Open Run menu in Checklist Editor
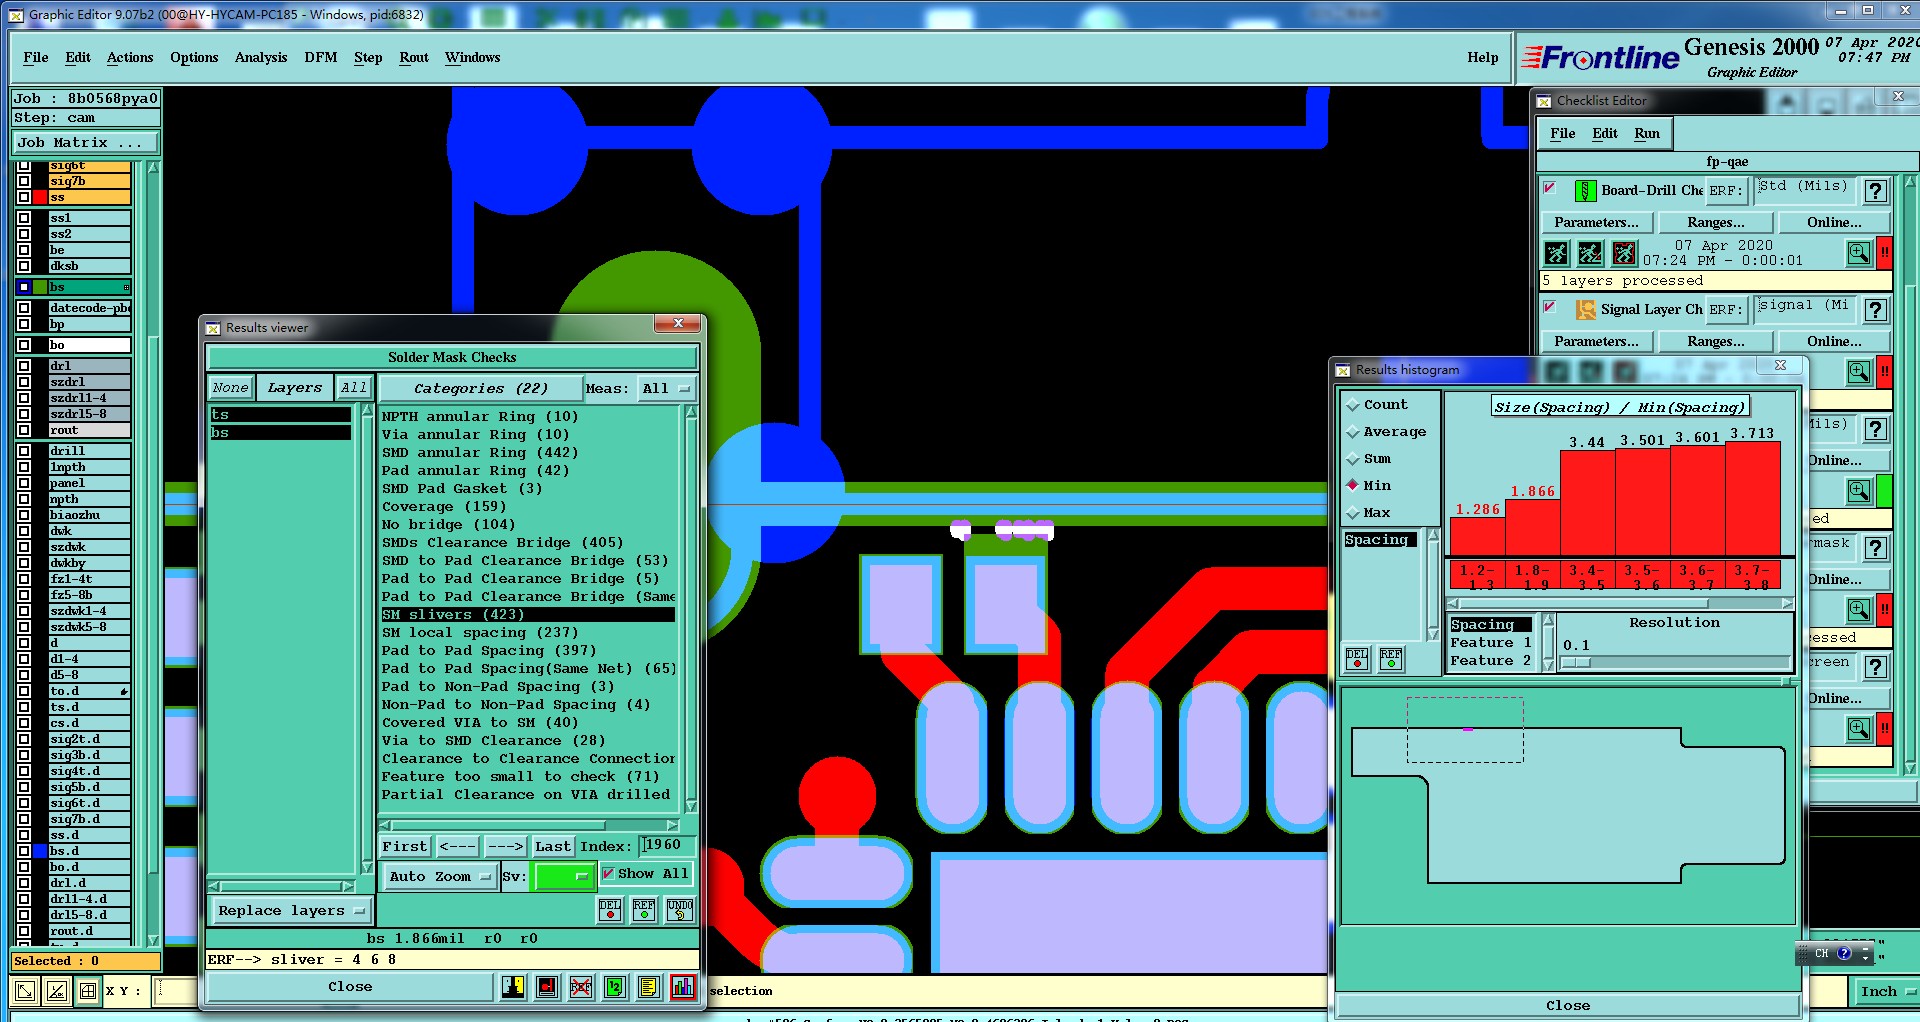The height and width of the screenshot is (1022, 1920). click(1647, 133)
